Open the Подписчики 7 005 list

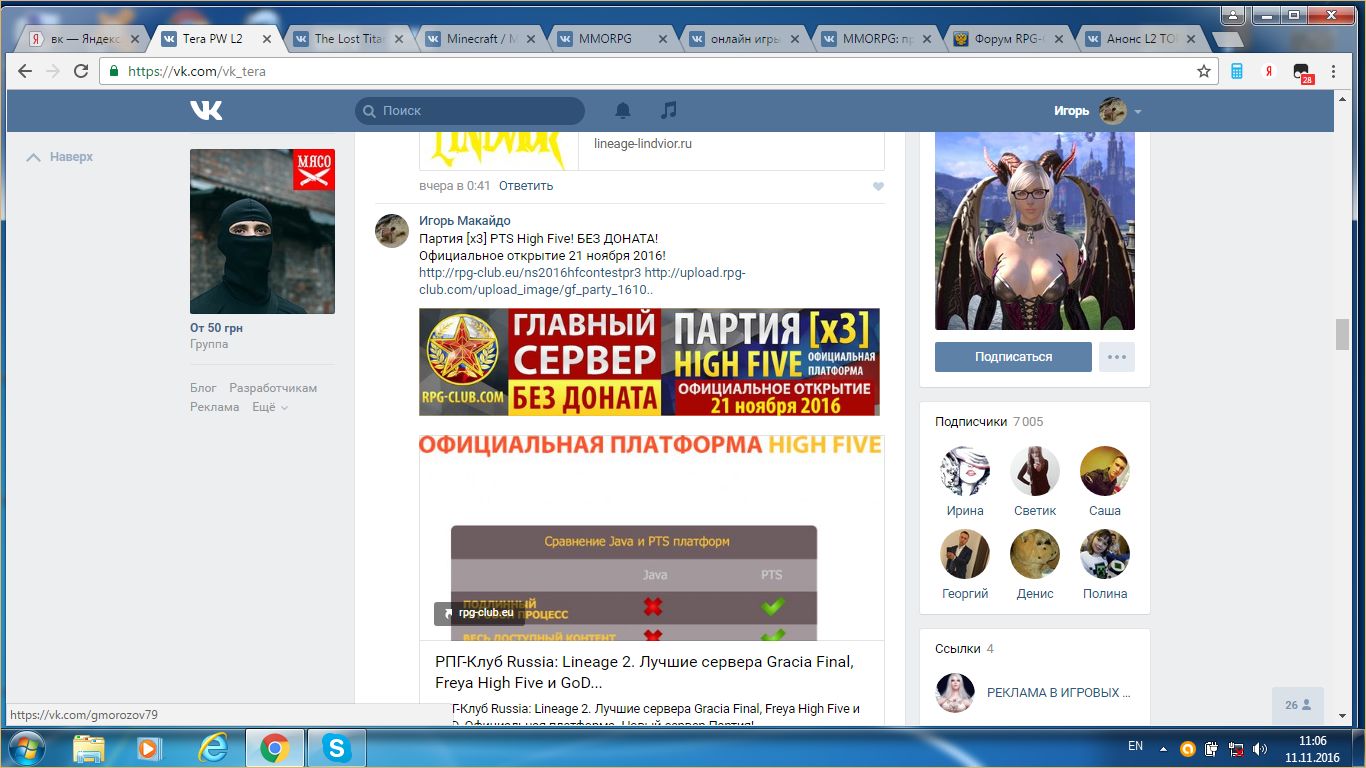(x=989, y=422)
